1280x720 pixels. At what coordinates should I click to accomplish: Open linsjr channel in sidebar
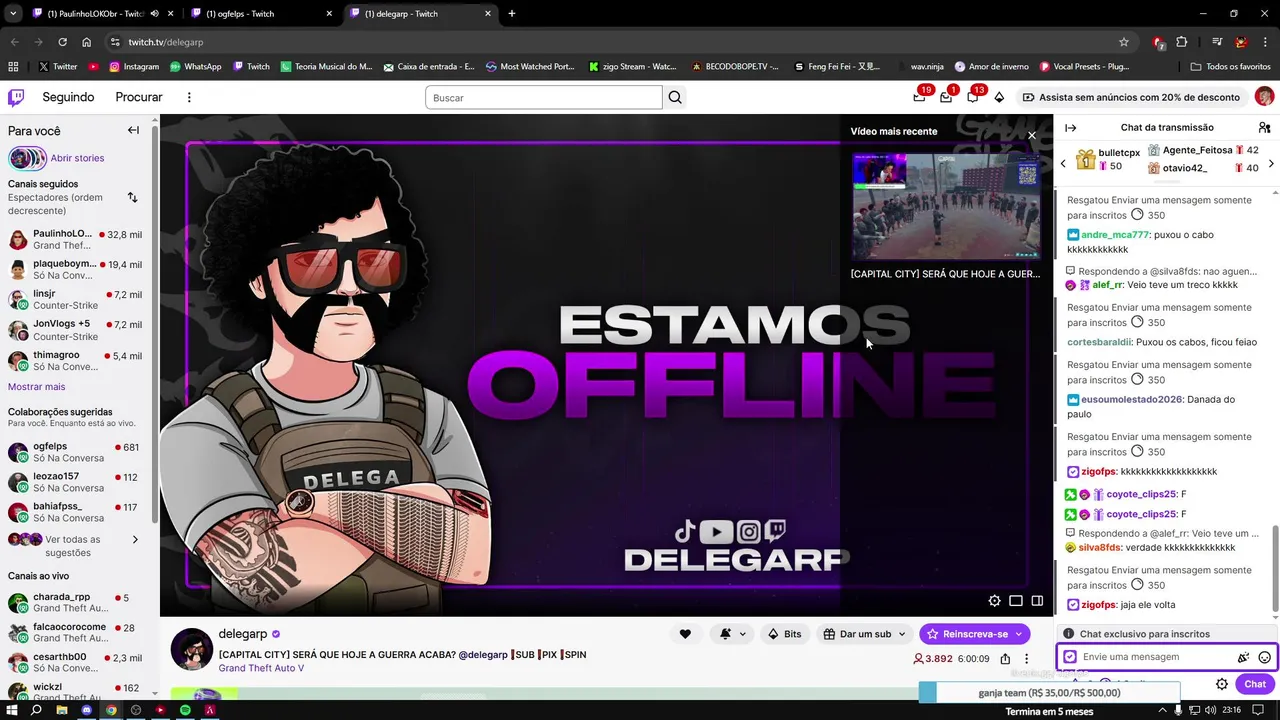pyautogui.click(x=76, y=300)
